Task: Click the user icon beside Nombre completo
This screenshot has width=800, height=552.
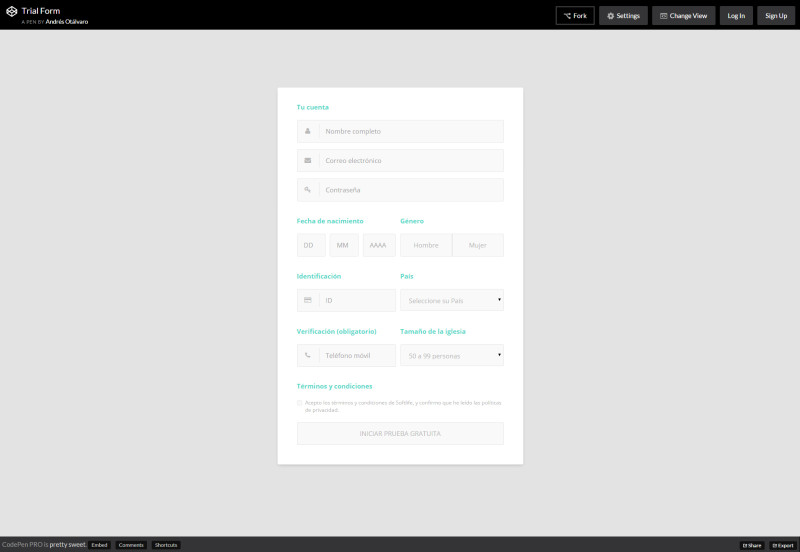Action: pos(308,131)
